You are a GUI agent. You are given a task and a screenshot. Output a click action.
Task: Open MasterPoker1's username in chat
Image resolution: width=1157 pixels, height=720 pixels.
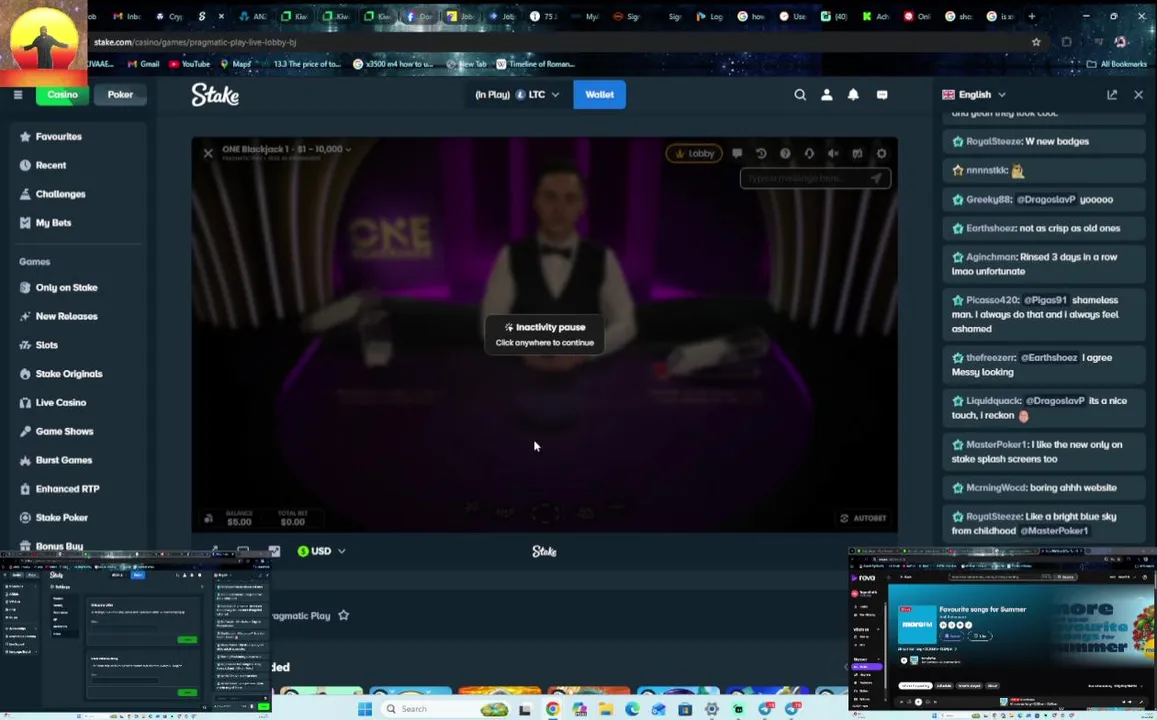click(996, 444)
